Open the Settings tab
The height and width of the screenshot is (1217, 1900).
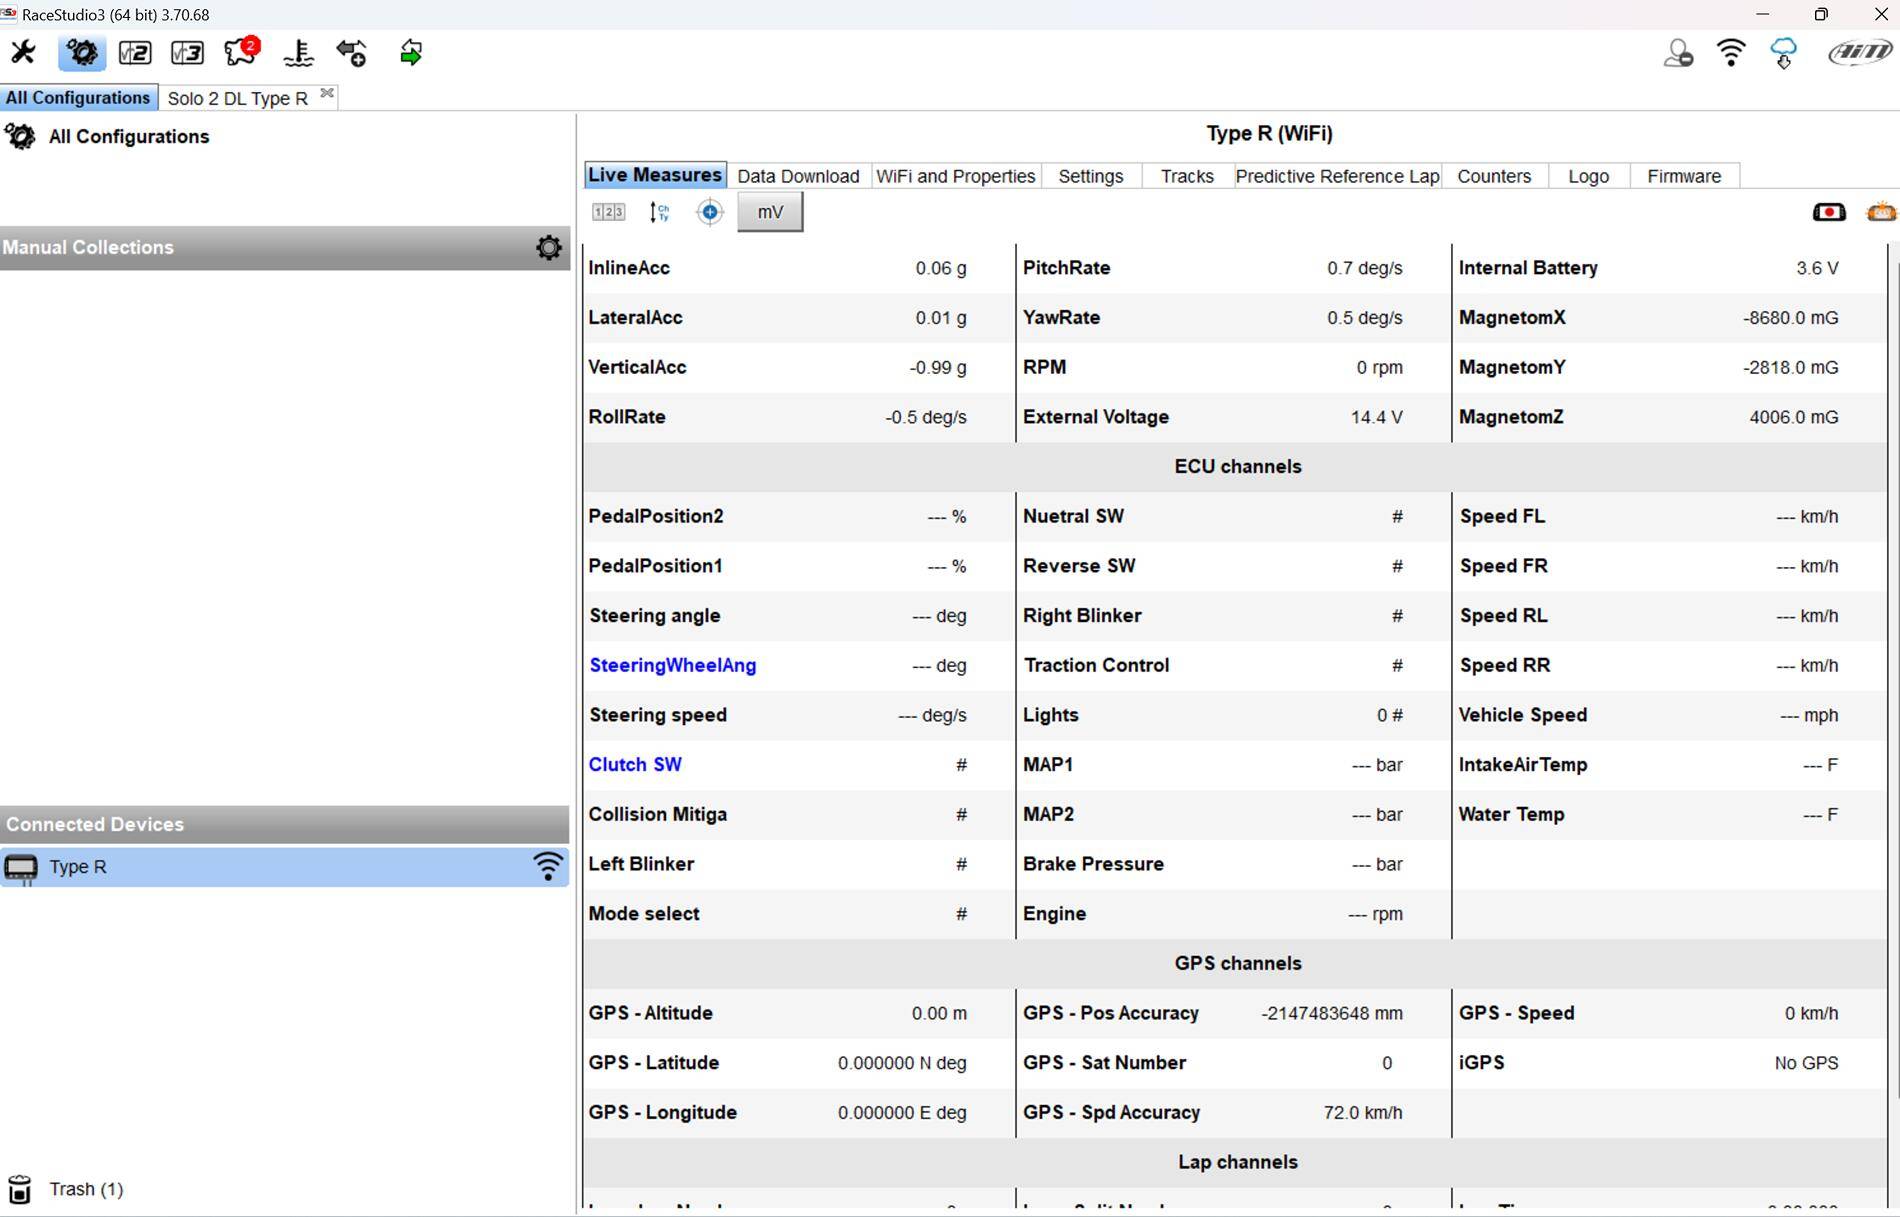click(1091, 176)
